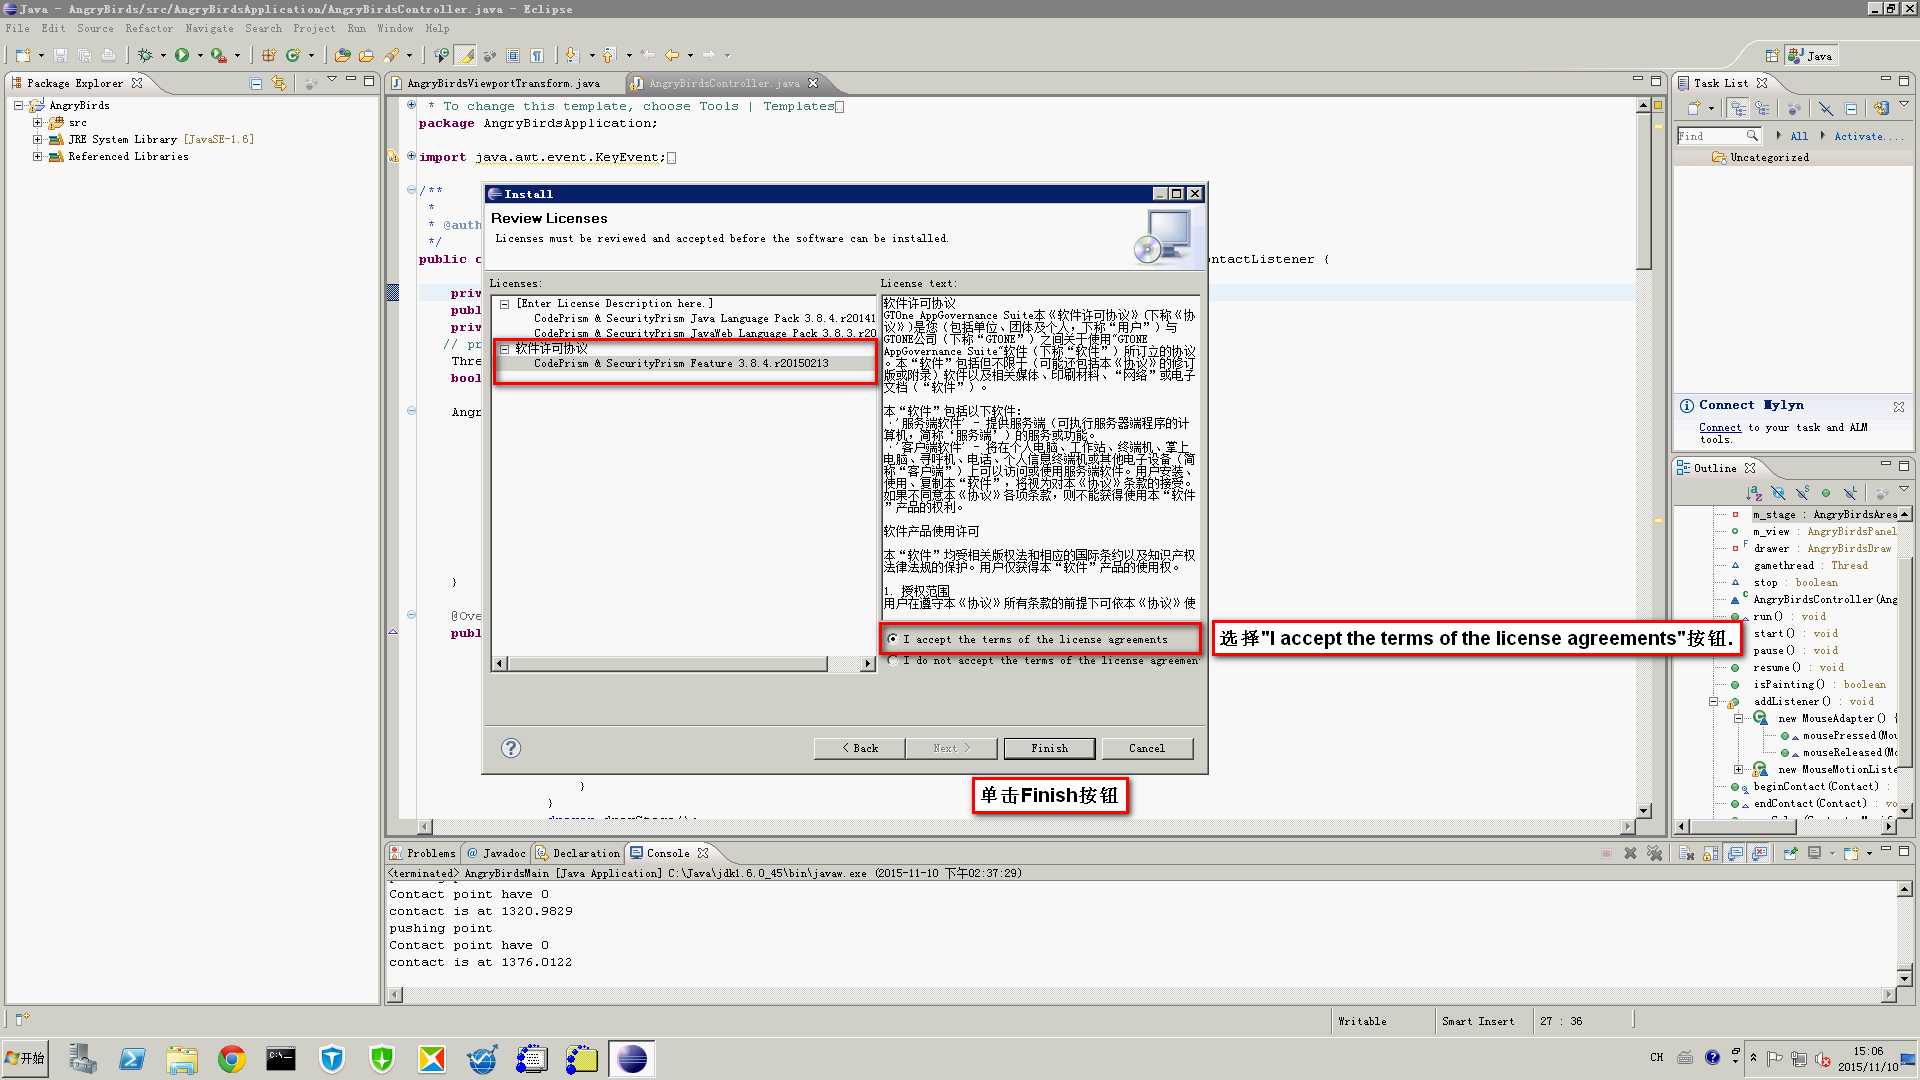1920x1080 pixels.
Task: Switch to AngryBirdsViewportTransform.java tab
Action: [x=503, y=83]
